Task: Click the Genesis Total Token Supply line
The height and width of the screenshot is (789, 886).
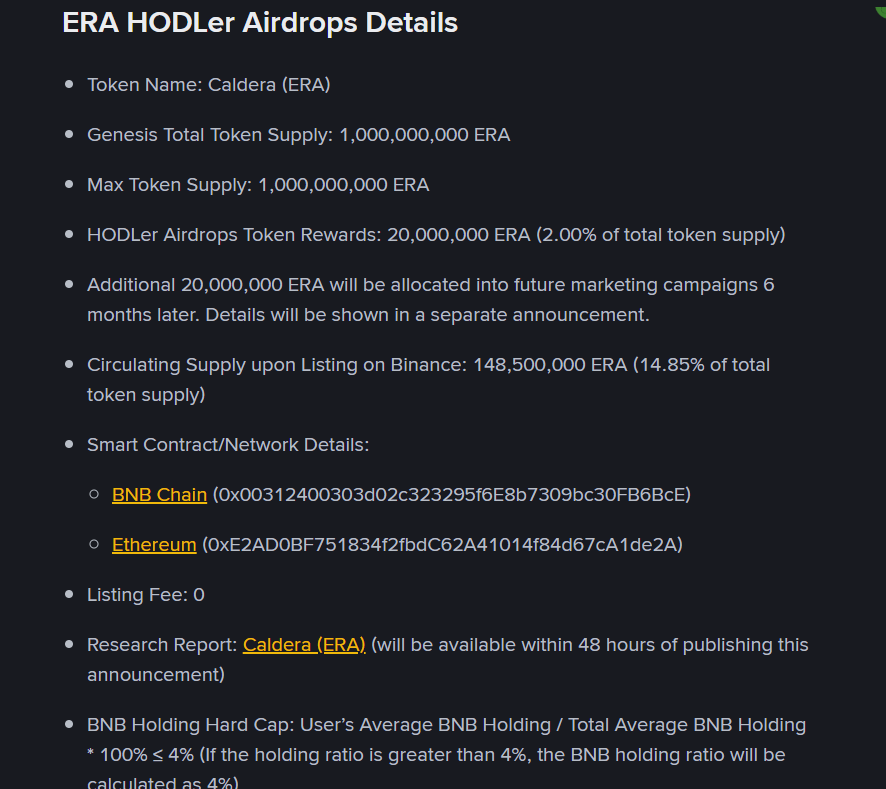Action: tap(298, 135)
